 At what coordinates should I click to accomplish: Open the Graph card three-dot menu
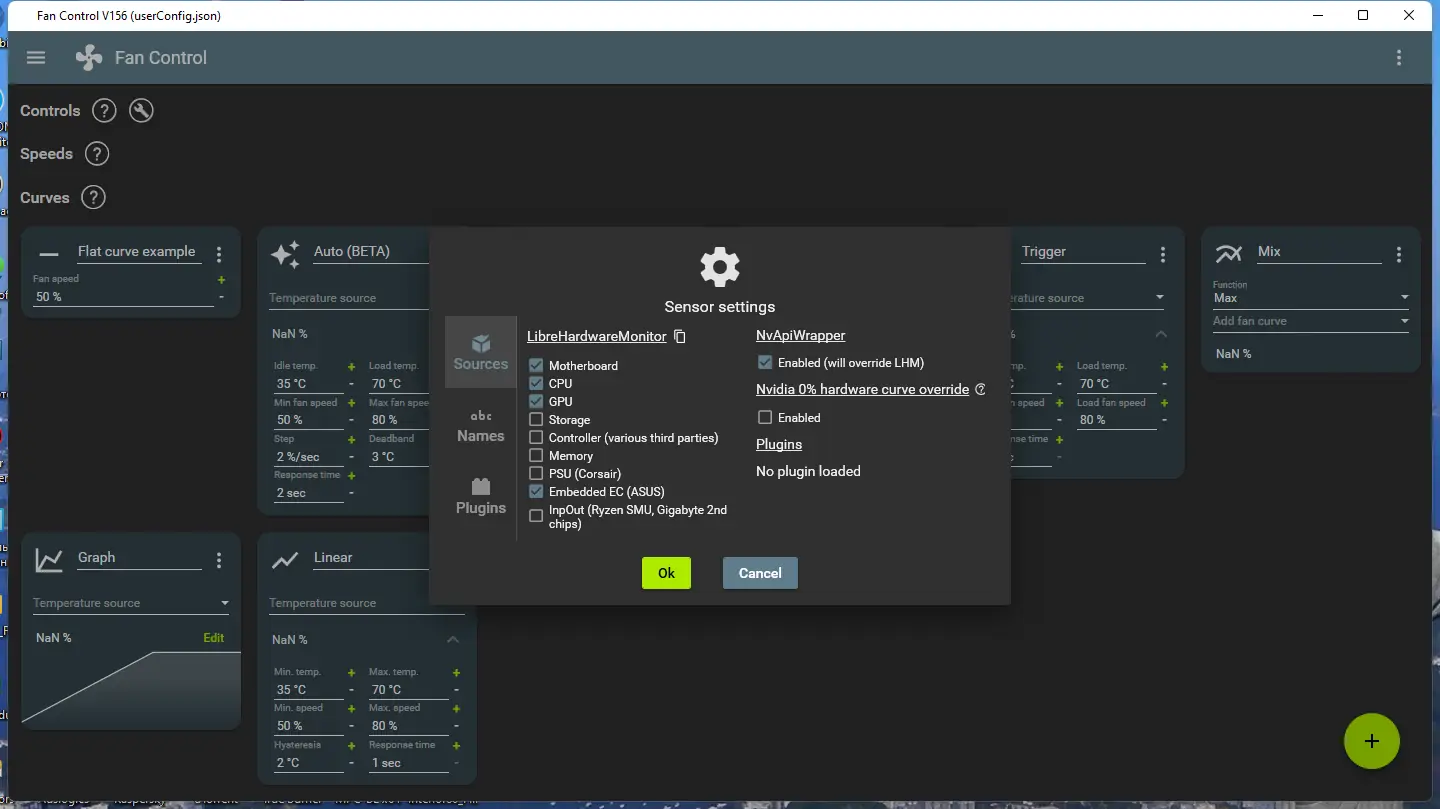click(x=219, y=561)
